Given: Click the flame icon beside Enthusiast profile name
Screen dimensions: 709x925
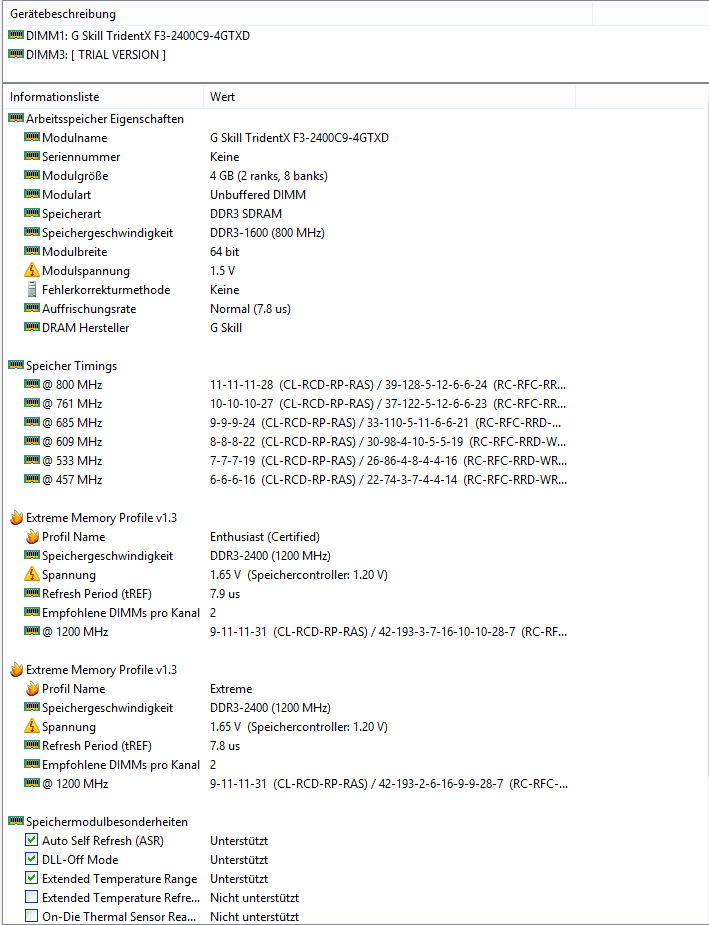Looking at the screenshot, I should (x=32, y=536).
